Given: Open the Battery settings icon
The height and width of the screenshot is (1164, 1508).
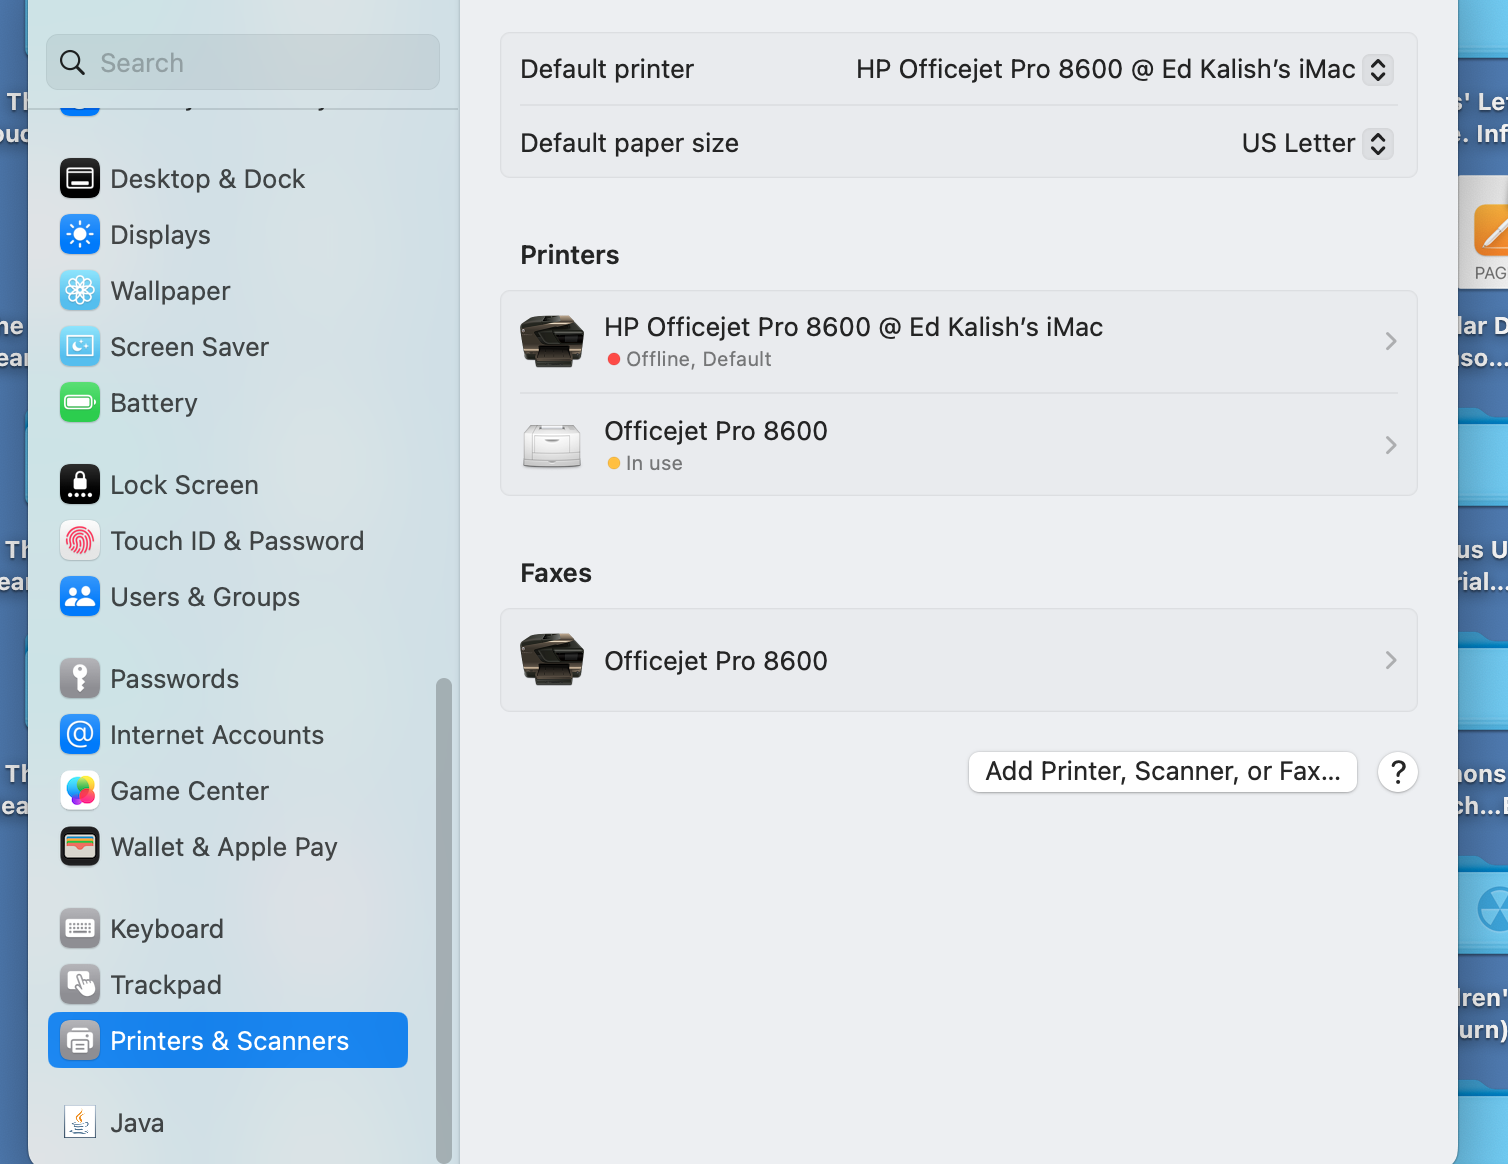Looking at the screenshot, I should [80, 403].
